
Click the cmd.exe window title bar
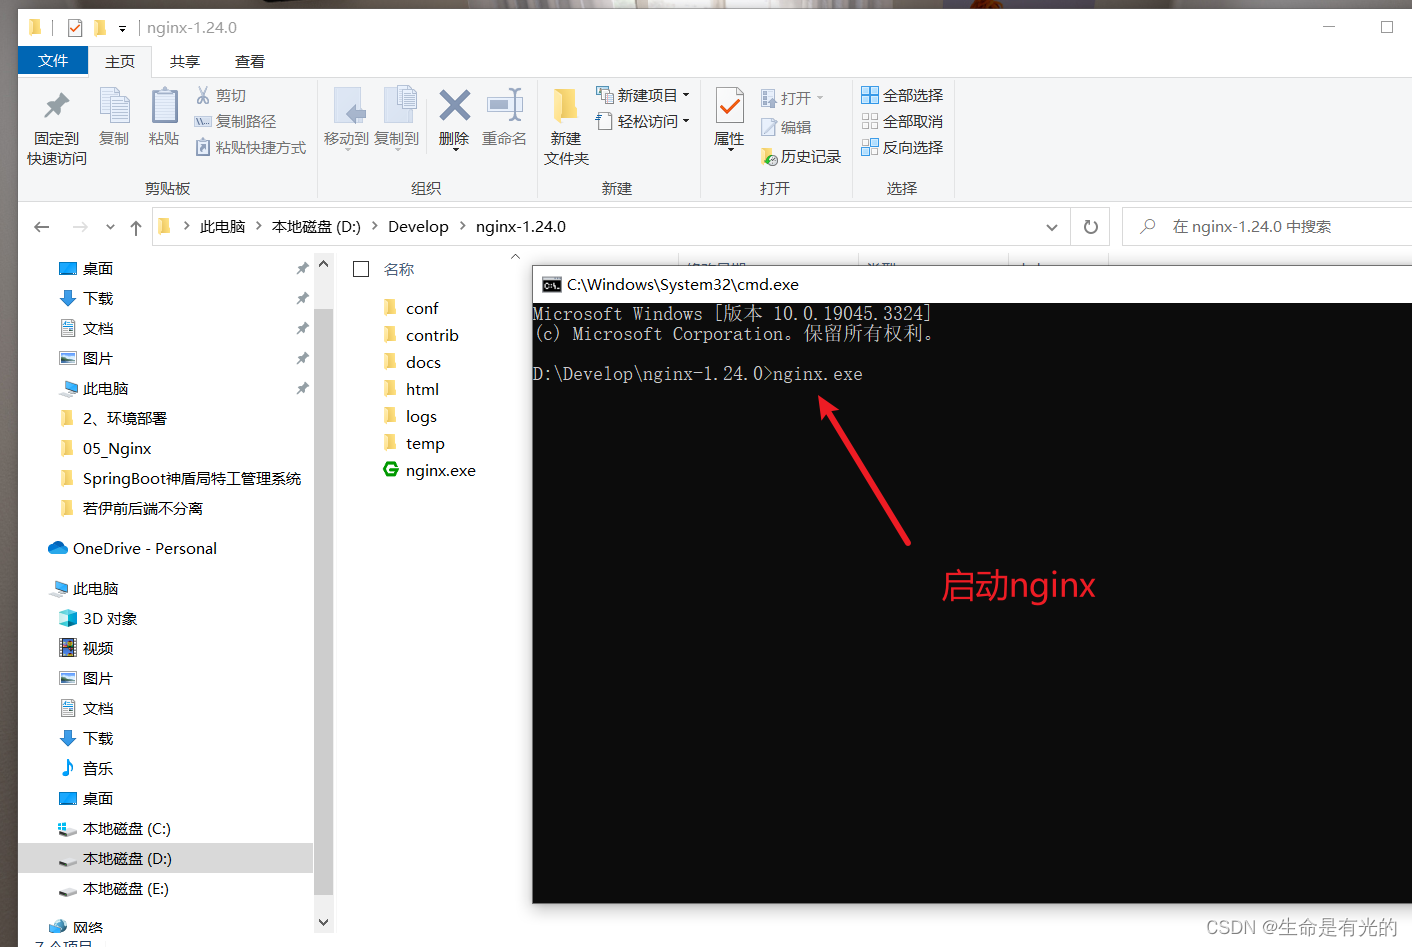click(x=972, y=284)
